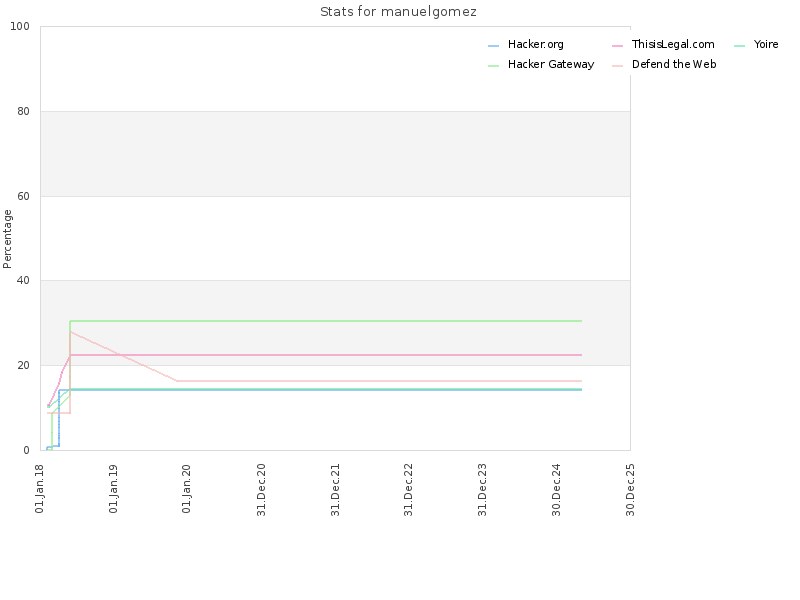The height and width of the screenshot is (600, 800).
Task: Click the blue Hacker.org legend color marker
Action: (x=493, y=46)
